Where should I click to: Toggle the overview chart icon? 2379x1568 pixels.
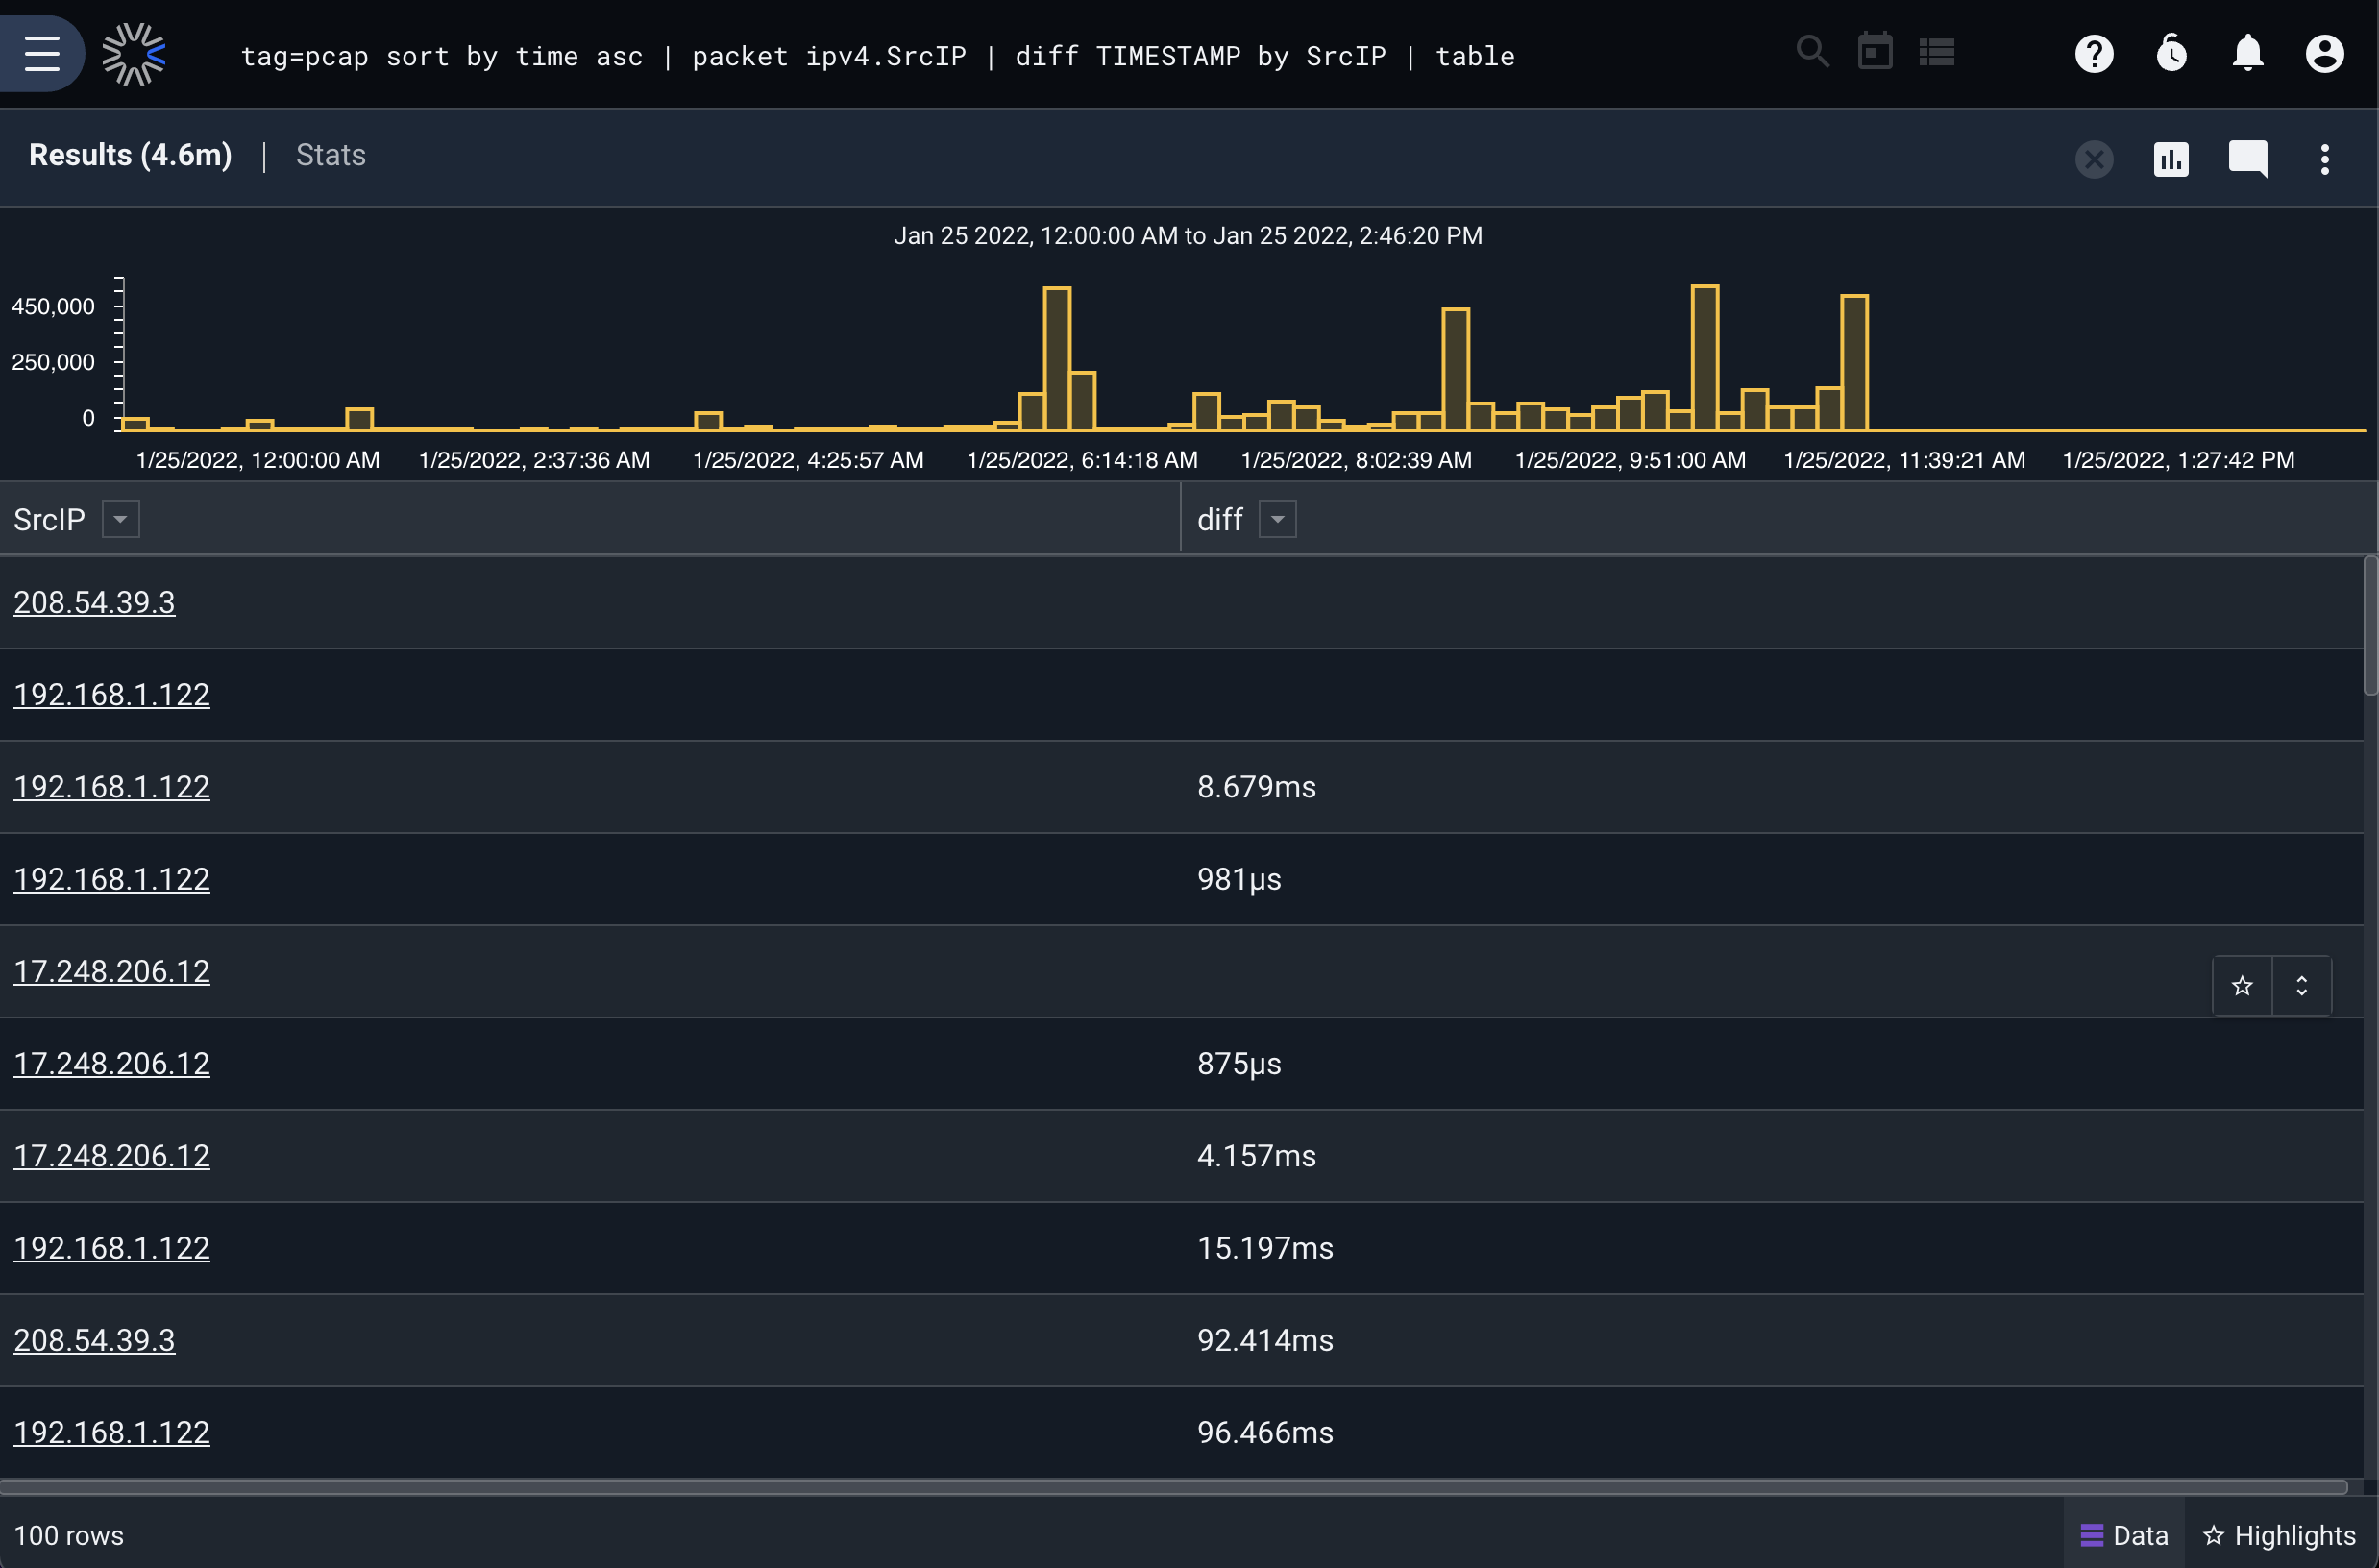click(2171, 159)
